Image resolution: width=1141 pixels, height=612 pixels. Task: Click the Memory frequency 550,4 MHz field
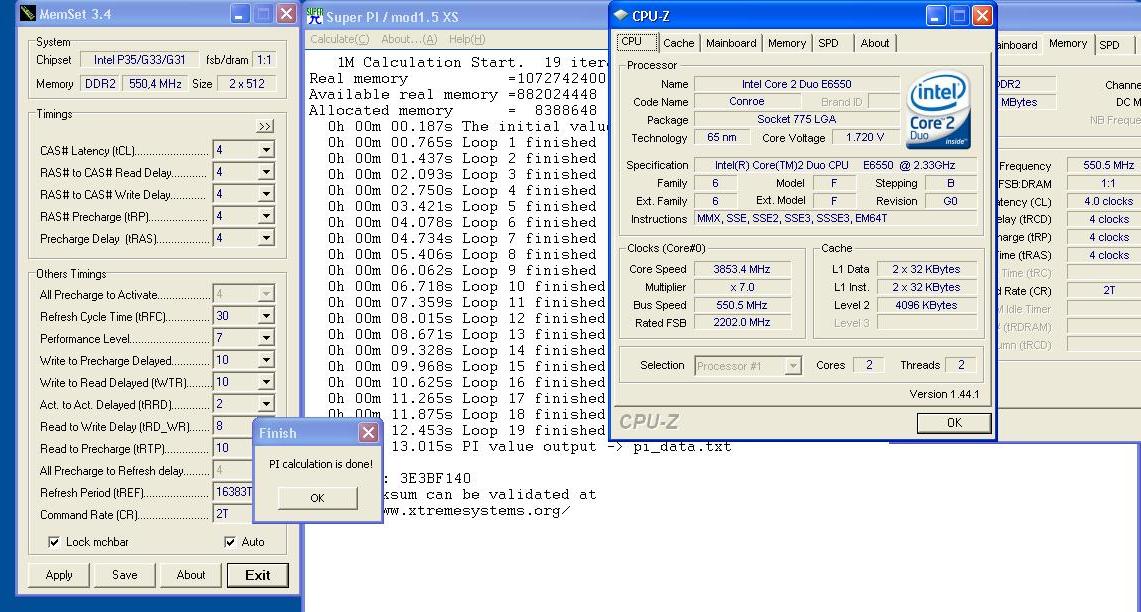pyautogui.click(x=155, y=84)
